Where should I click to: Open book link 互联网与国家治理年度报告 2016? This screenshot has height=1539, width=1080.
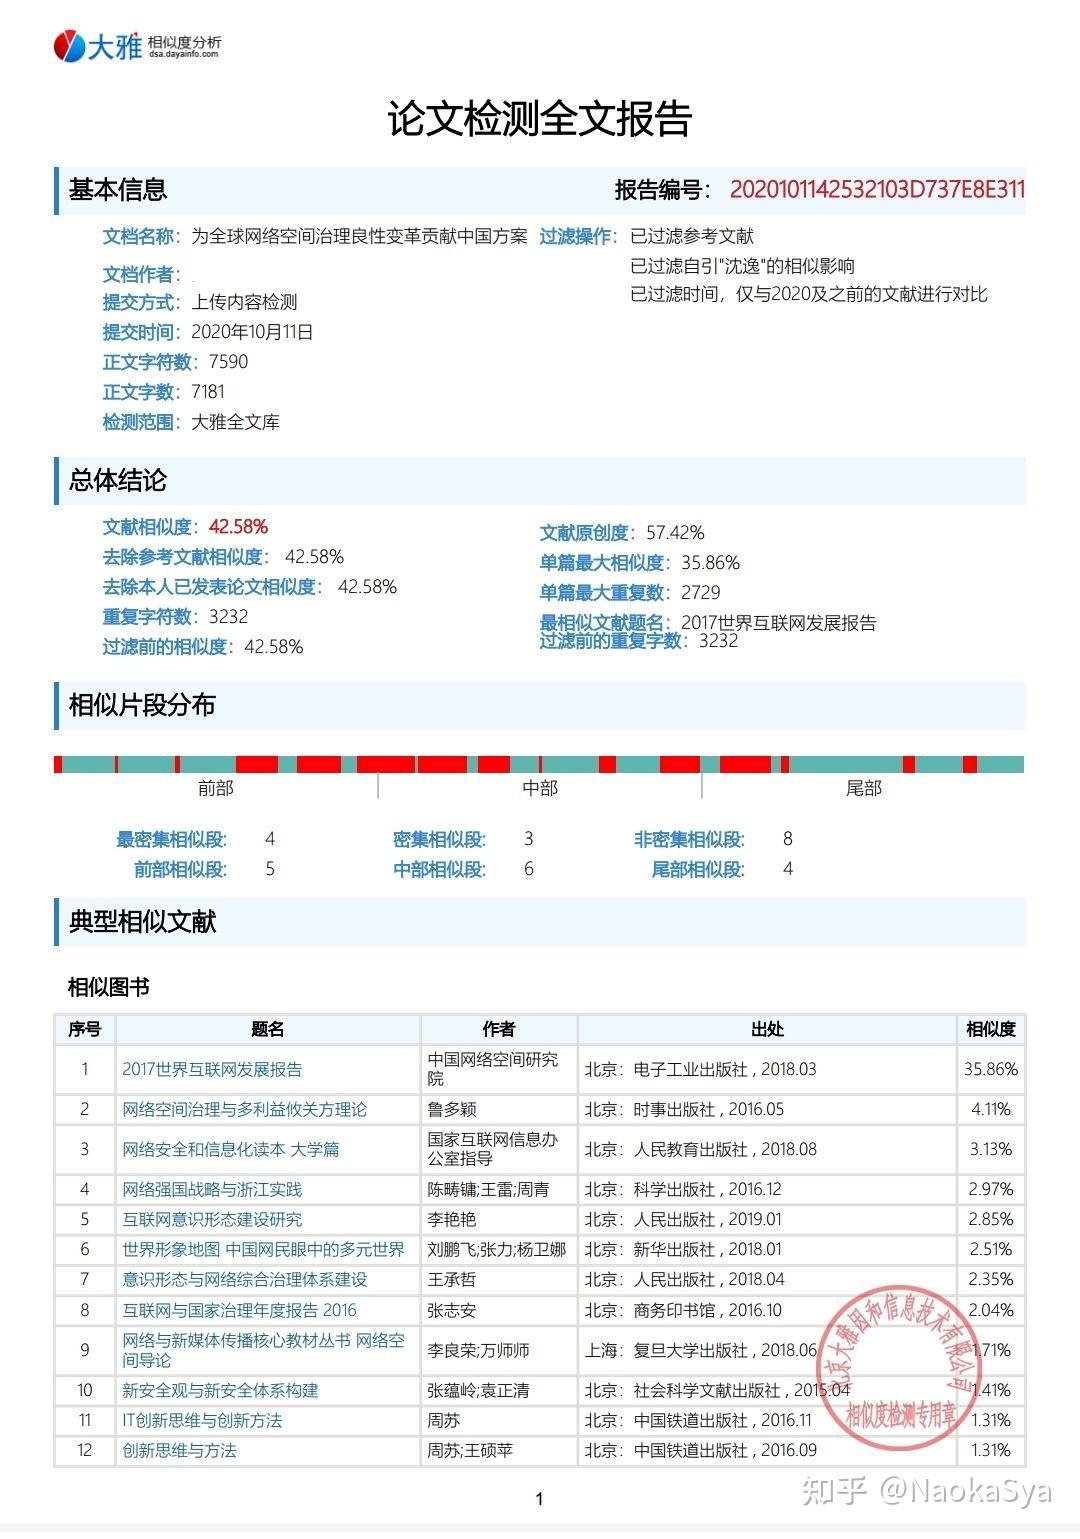click(x=239, y=1310)
